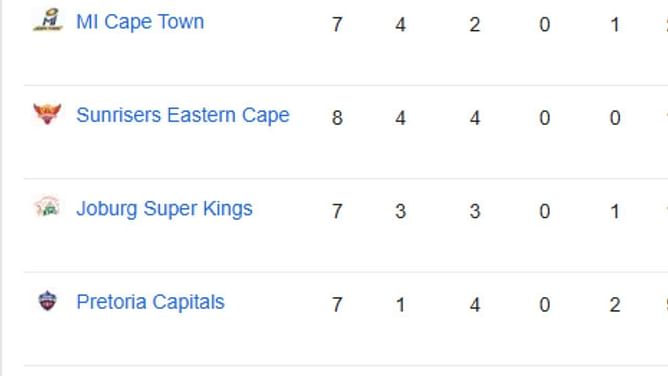Select the value 8 in Sunrisers row

(337, 118)
